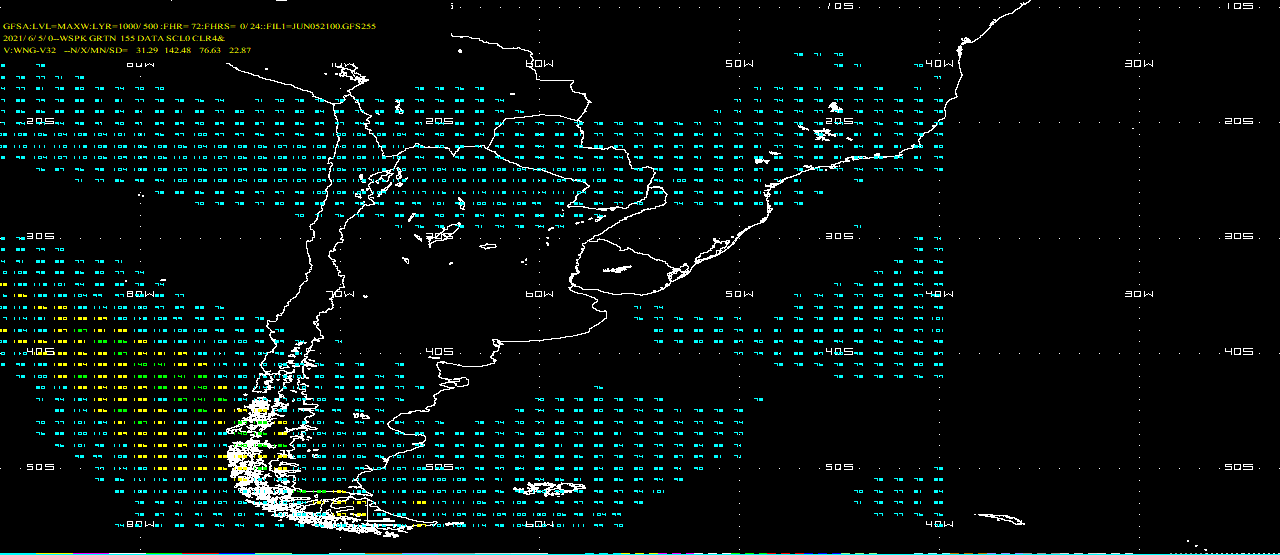The image size is (1280, 555).
Task: Click the rightmost 30S latitude label
Action: (x=1239, y=236)
